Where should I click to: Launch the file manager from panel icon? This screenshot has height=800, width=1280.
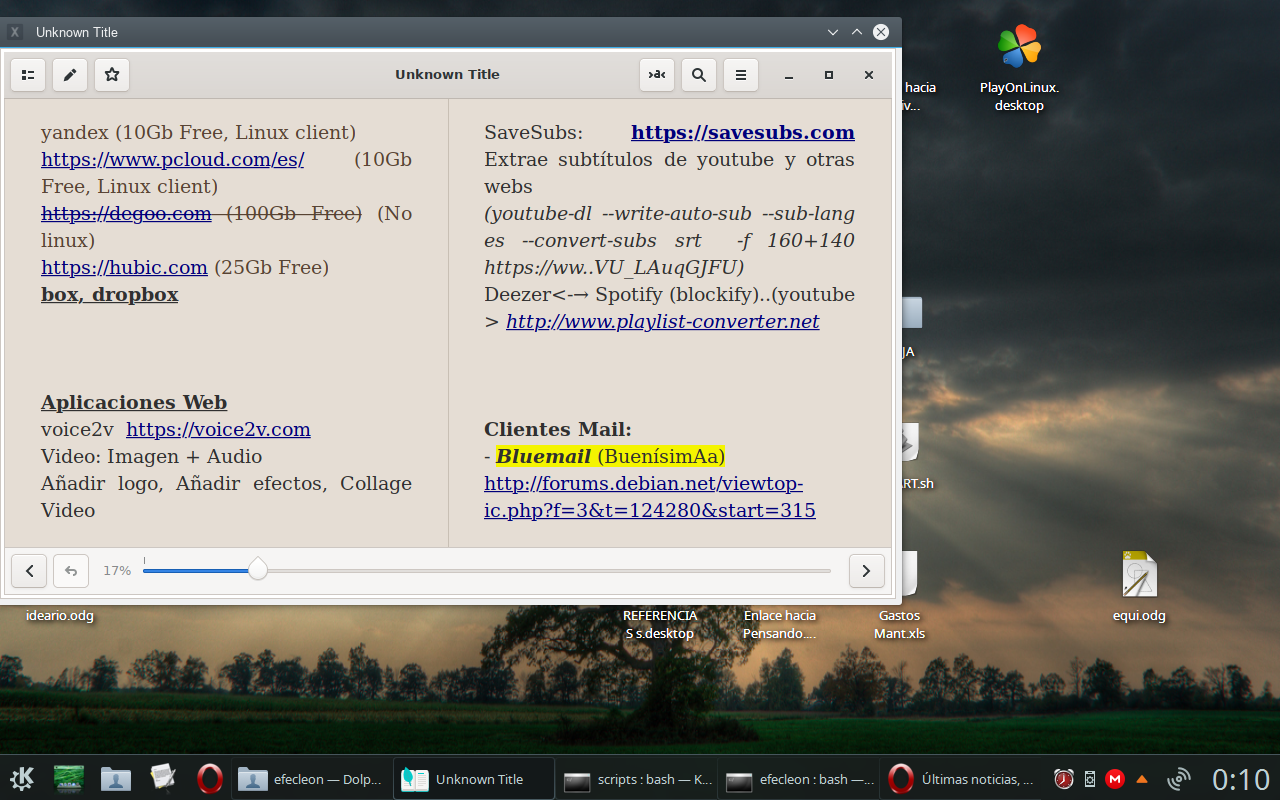[x=116, y=779]
